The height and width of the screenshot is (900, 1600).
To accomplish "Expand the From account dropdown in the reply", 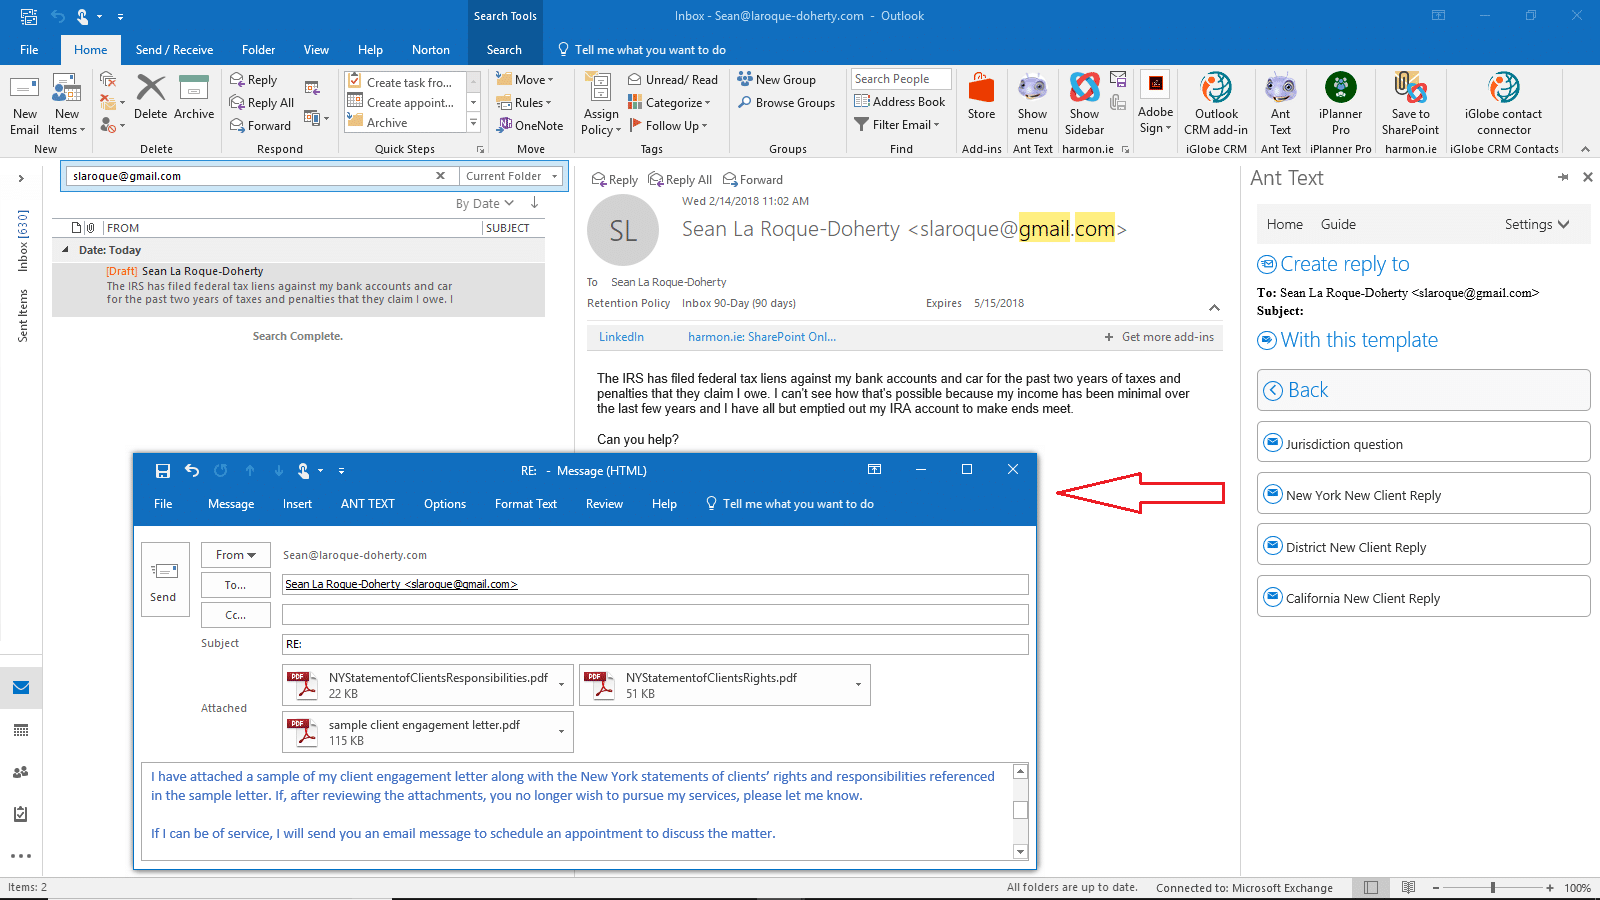I will (235, 554).
